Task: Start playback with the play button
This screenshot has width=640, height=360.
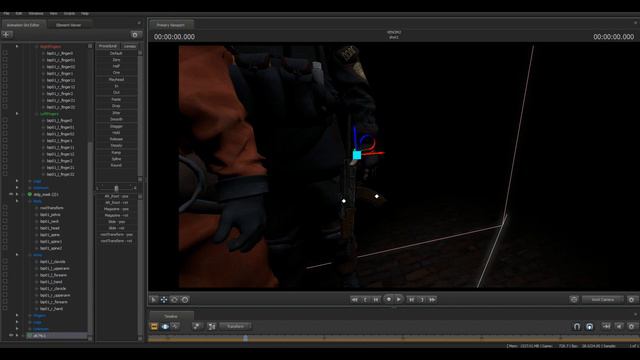Action: 399,299
